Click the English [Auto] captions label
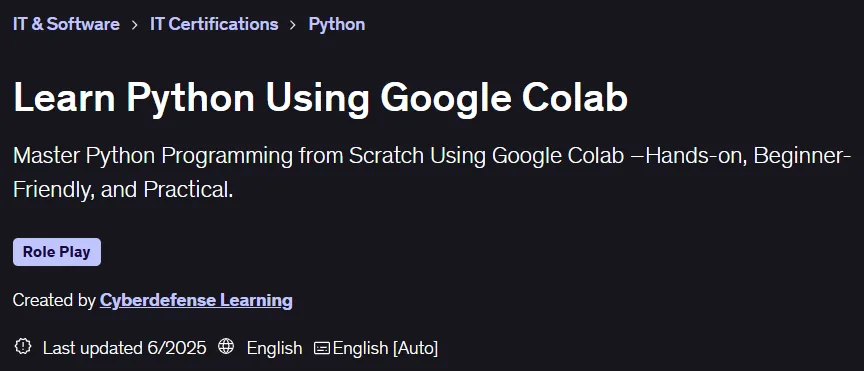The image size is (864, 371). (x=386, y=348)
